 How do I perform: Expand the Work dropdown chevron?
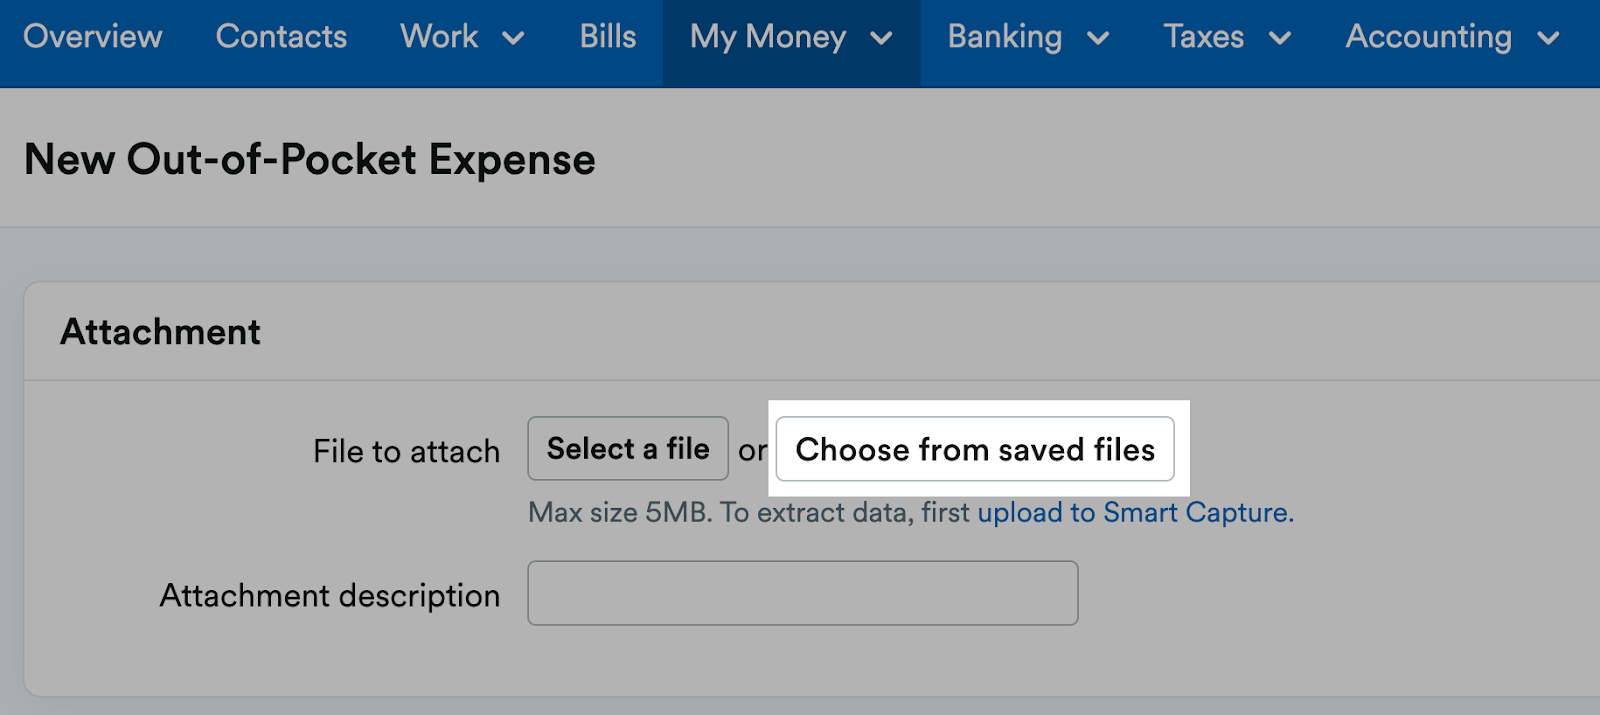513,40
